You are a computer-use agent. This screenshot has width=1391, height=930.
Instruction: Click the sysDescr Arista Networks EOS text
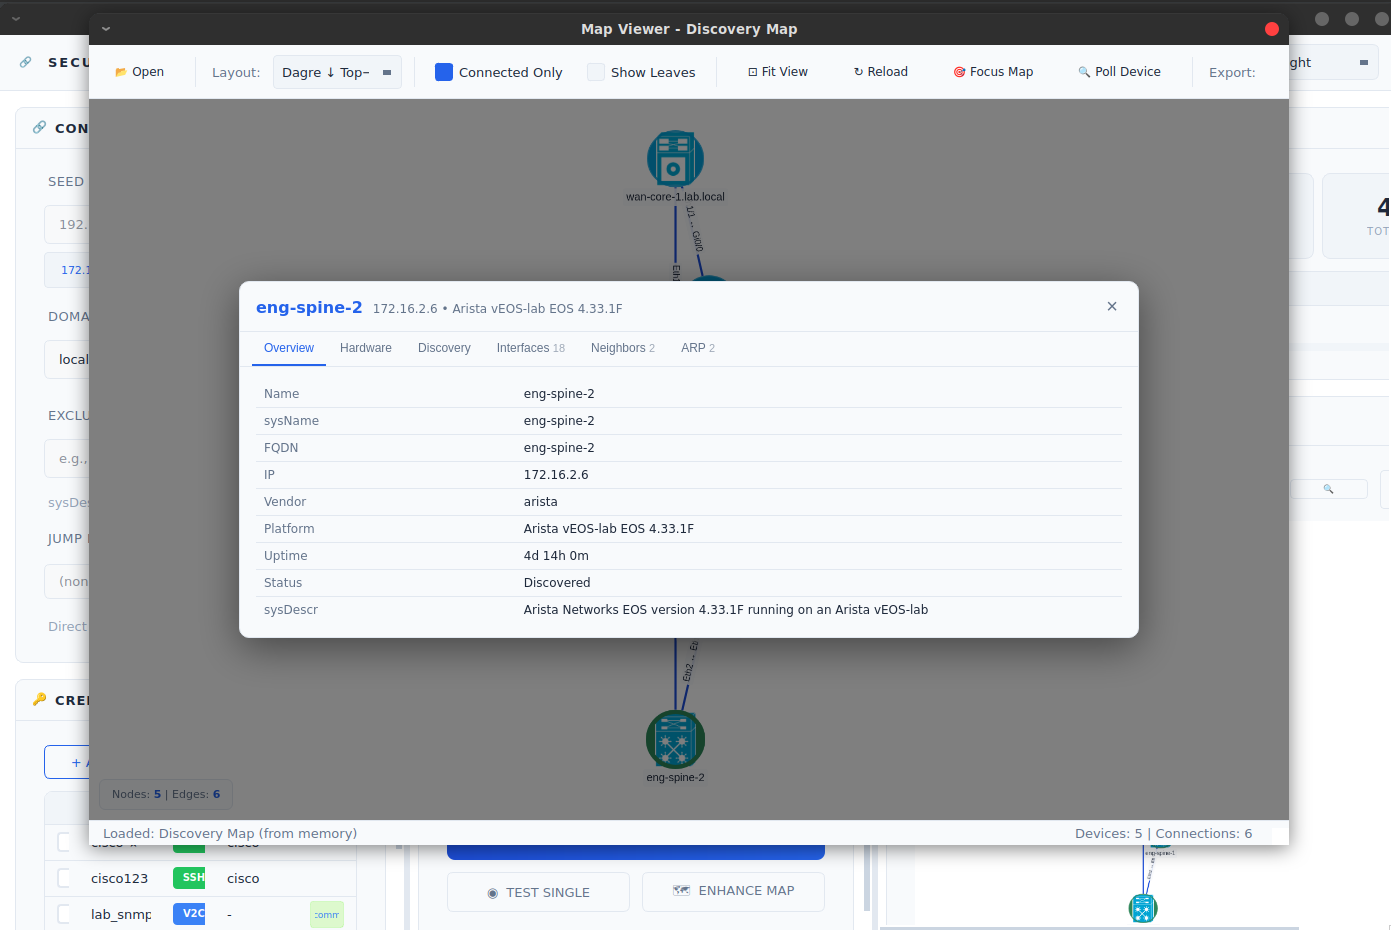(726, 610)
